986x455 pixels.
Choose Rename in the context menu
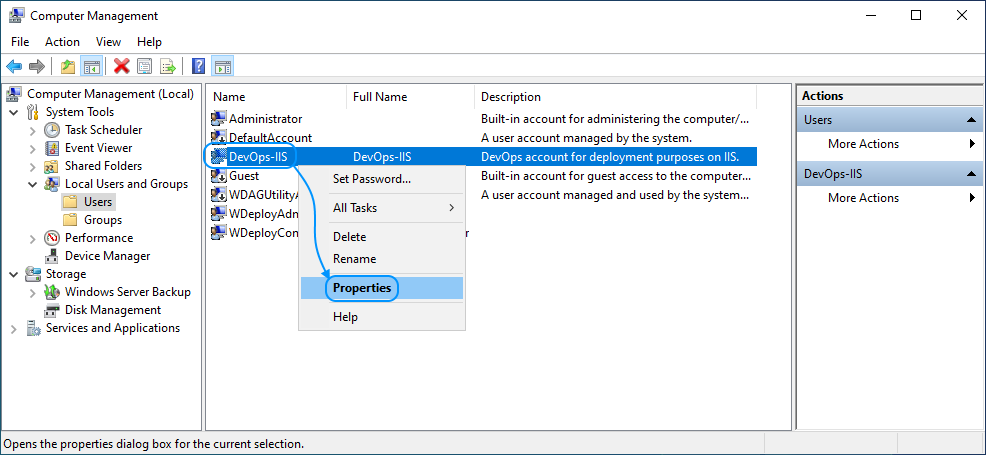click(x=382, y=259)
